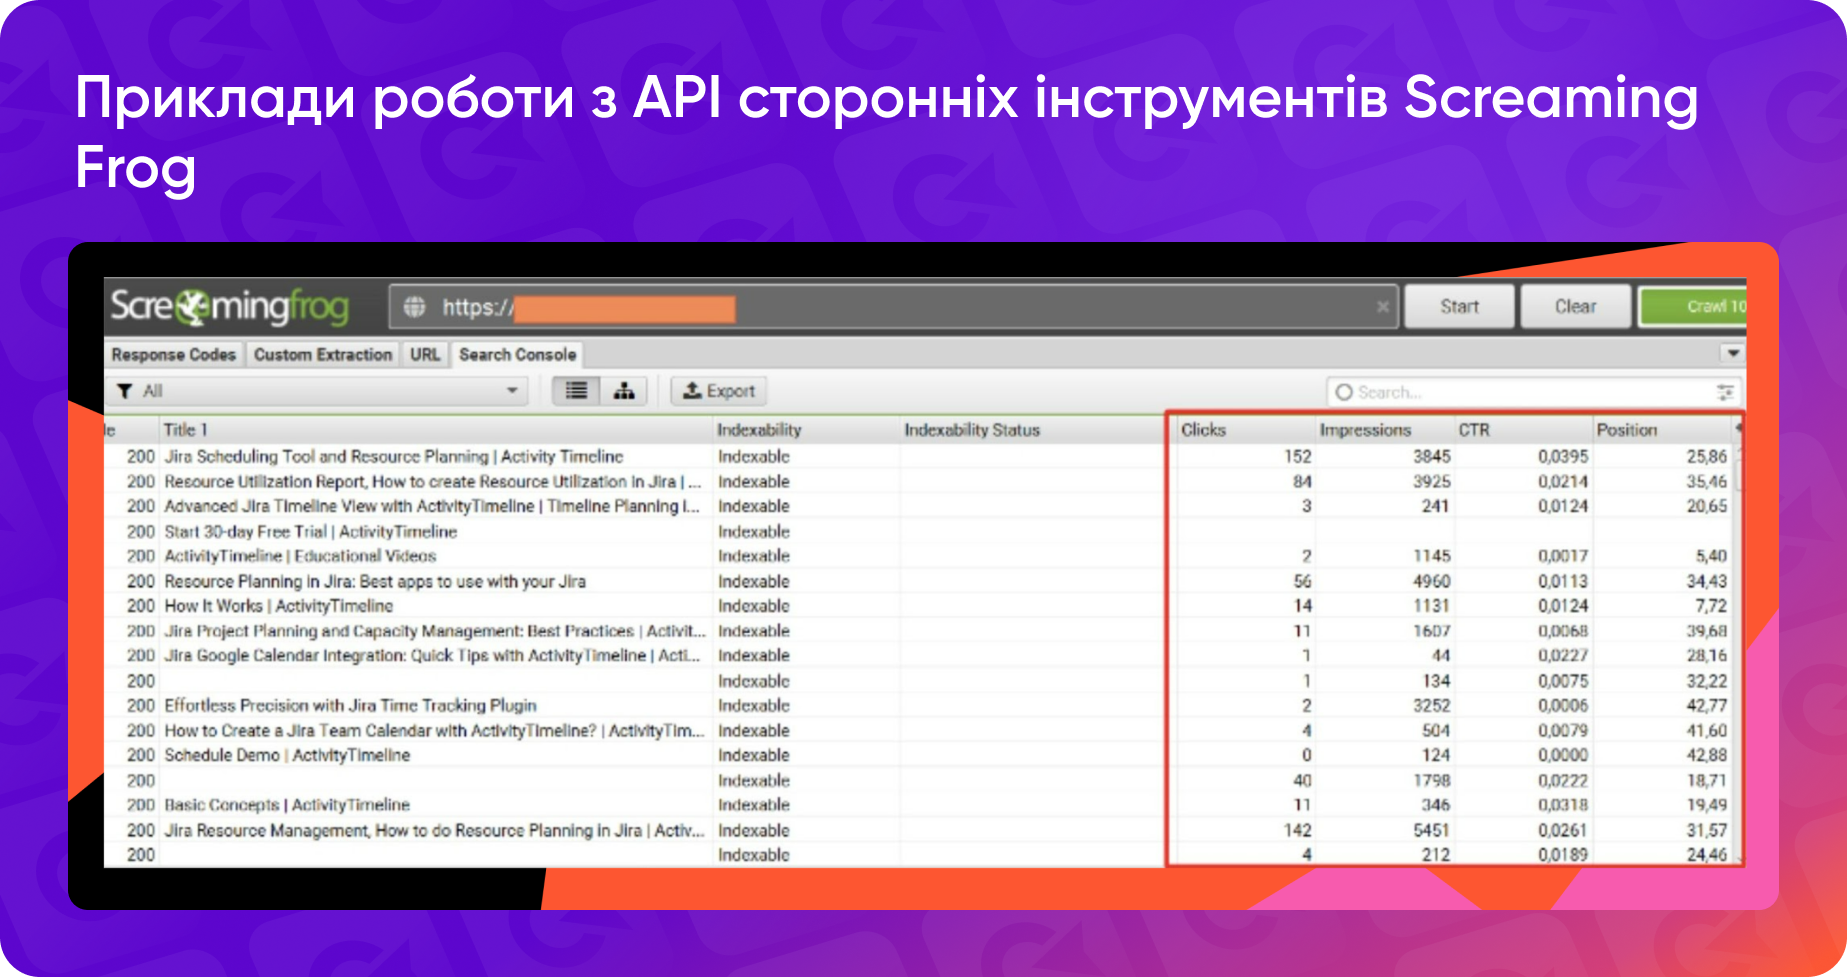Click the Clear button
The height and width of the screenshot is (977, 1847).
[1575, 306]
